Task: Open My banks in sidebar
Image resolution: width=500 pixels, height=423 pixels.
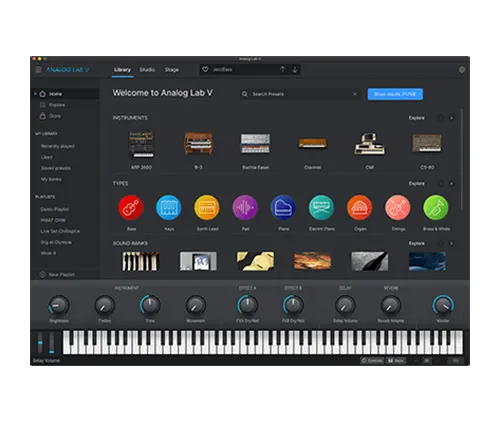Action: (51, 179)
